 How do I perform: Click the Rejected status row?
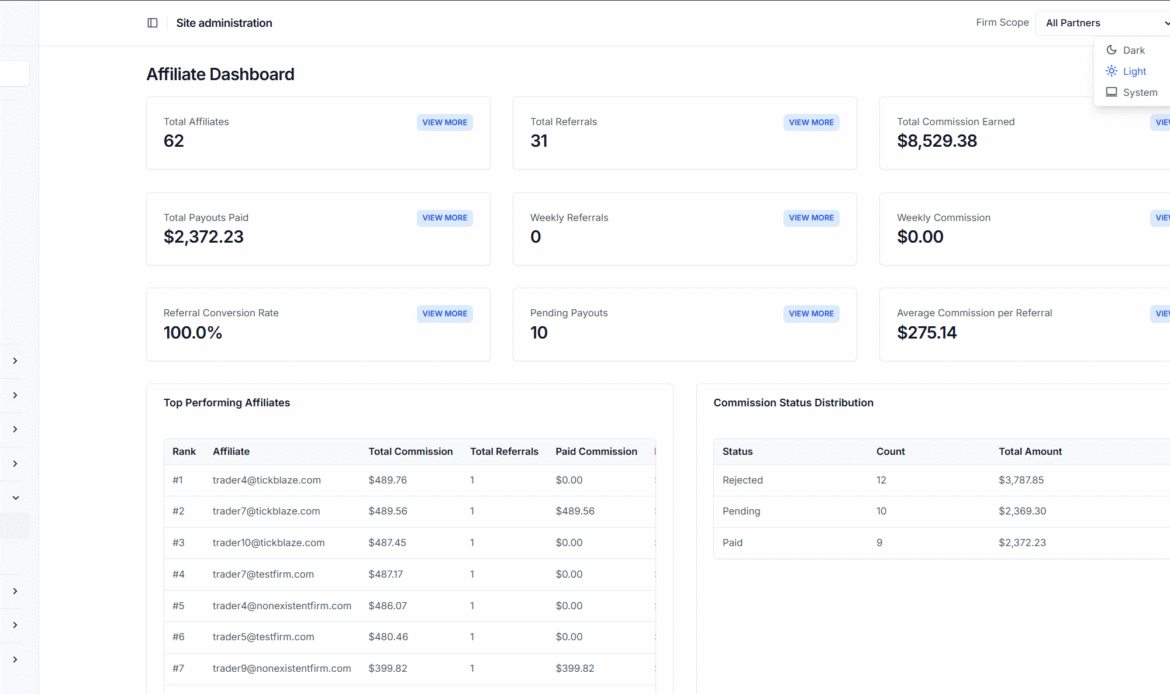point(742,480)
